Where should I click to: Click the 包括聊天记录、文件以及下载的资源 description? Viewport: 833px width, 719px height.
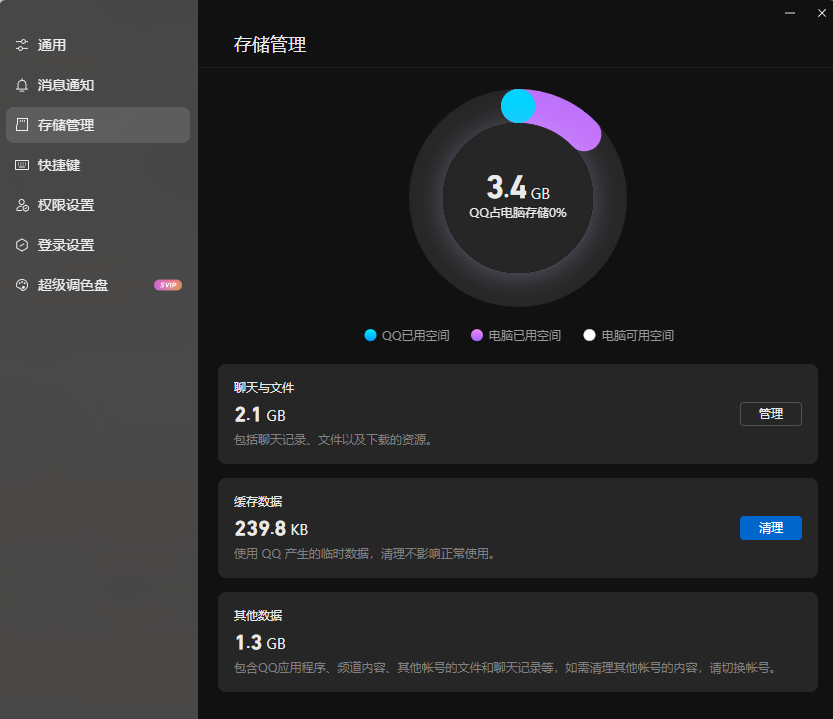333,440
